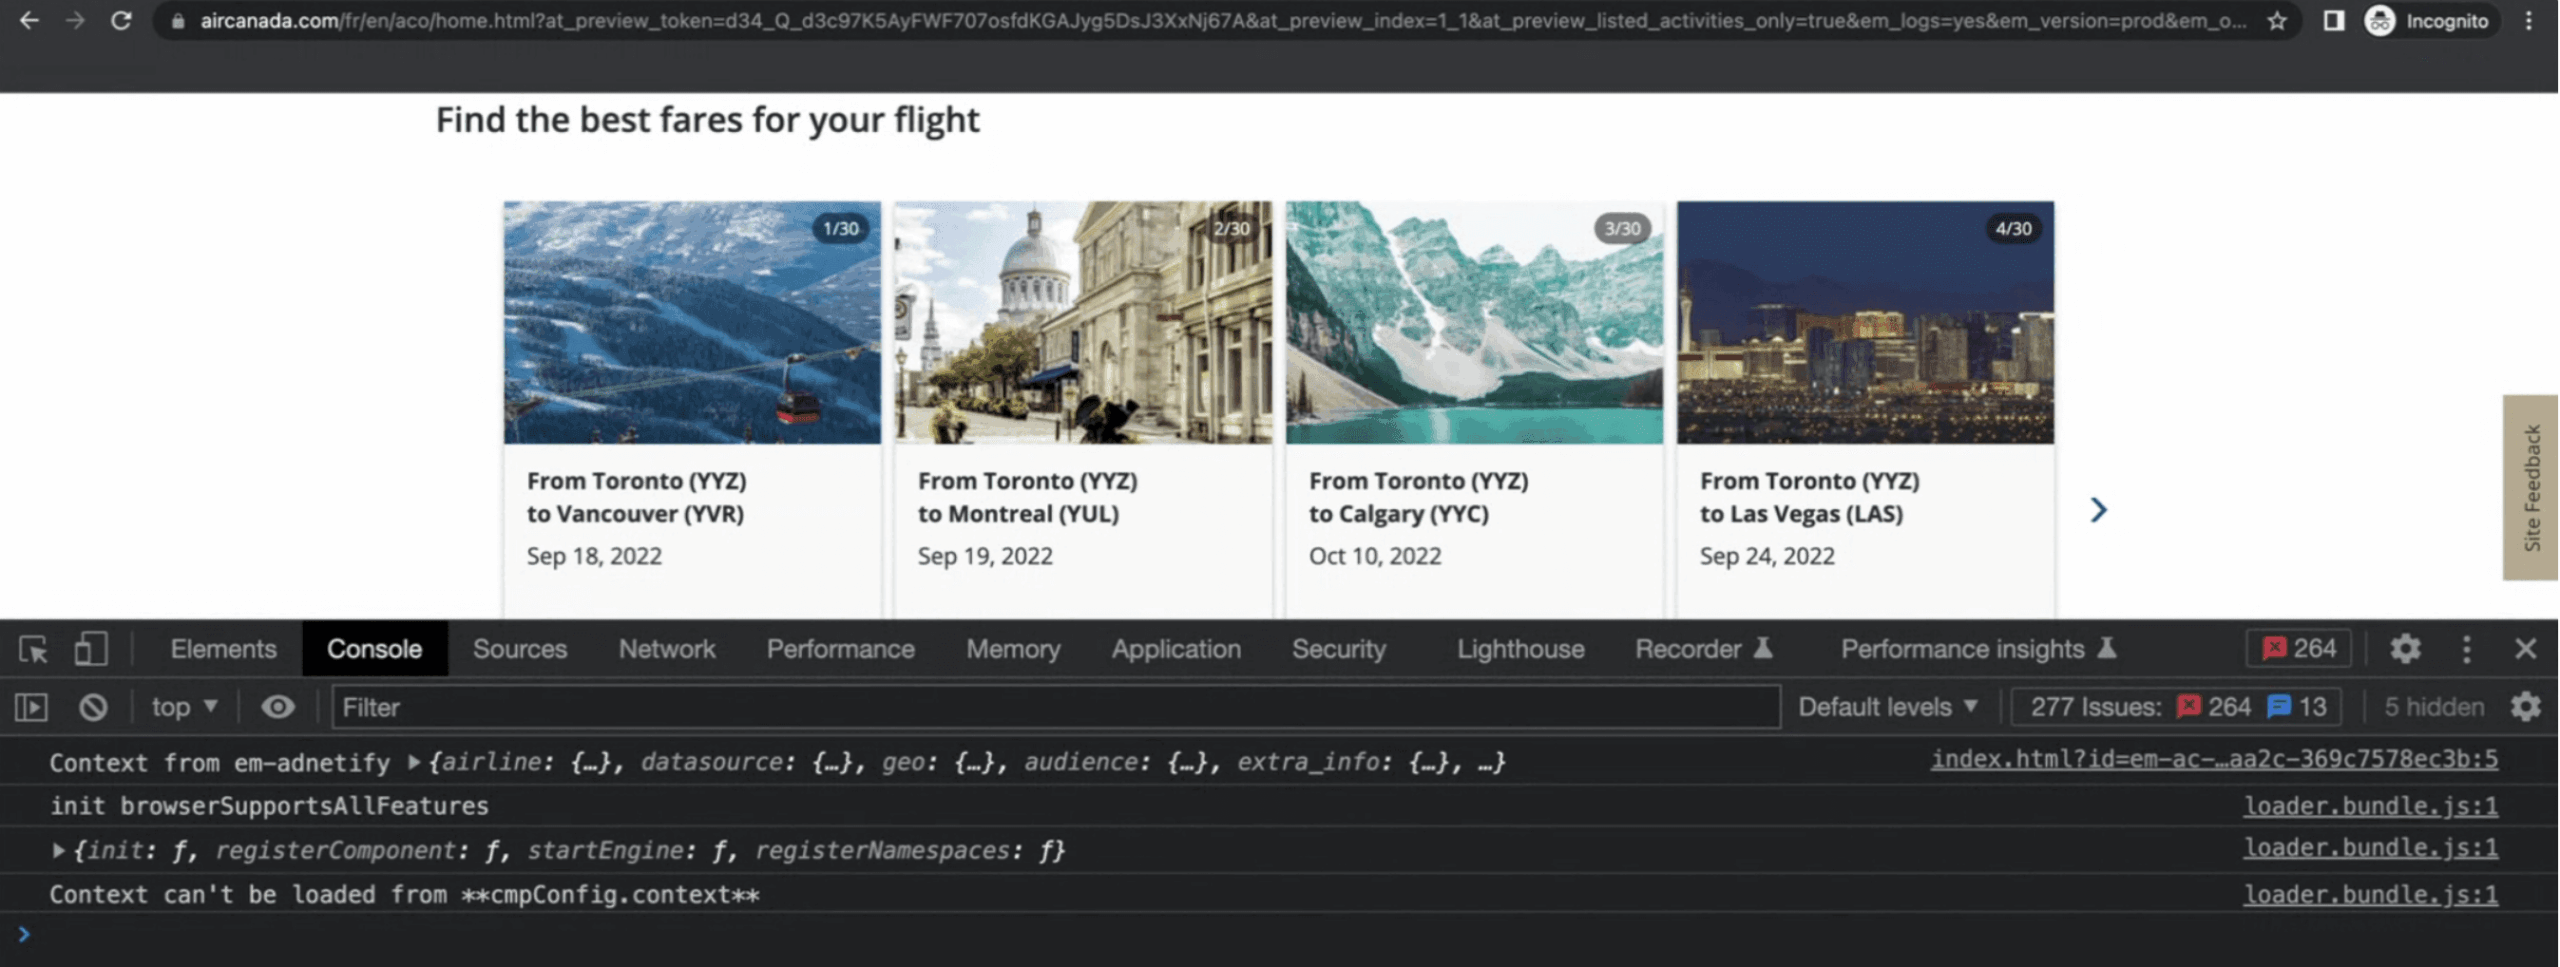Click the Incognito profile button
This screenshot has height=967, width=2560.
[x=2427, y=21]
